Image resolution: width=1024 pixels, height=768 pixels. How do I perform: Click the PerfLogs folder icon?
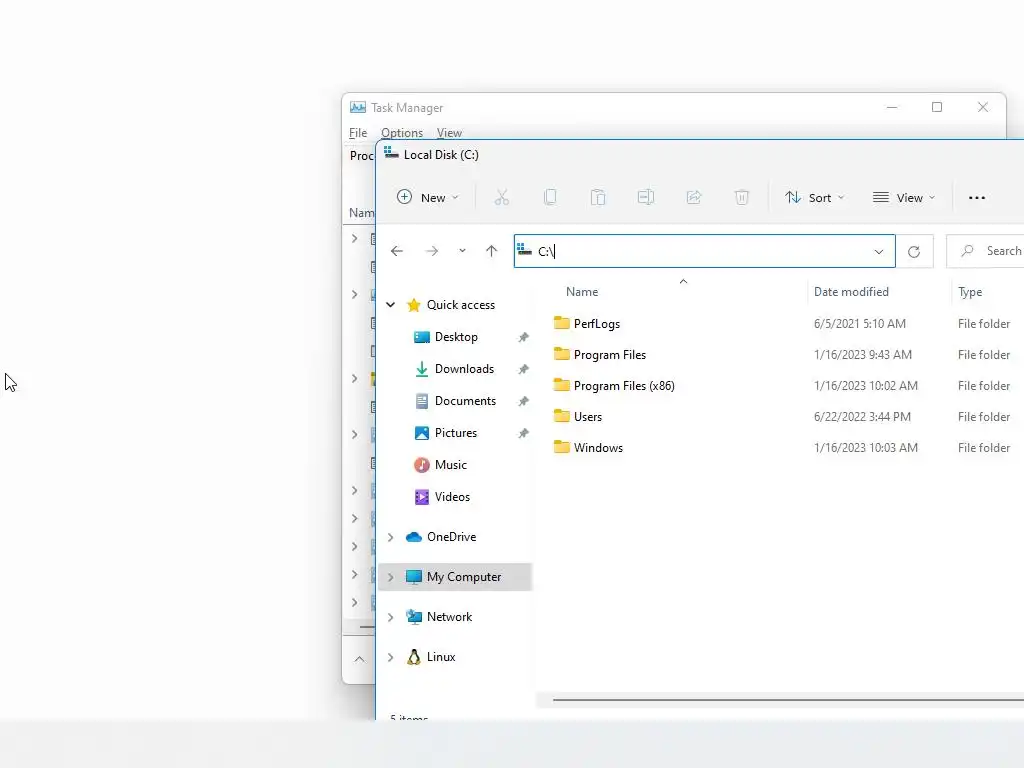click(x=561, y=323)
